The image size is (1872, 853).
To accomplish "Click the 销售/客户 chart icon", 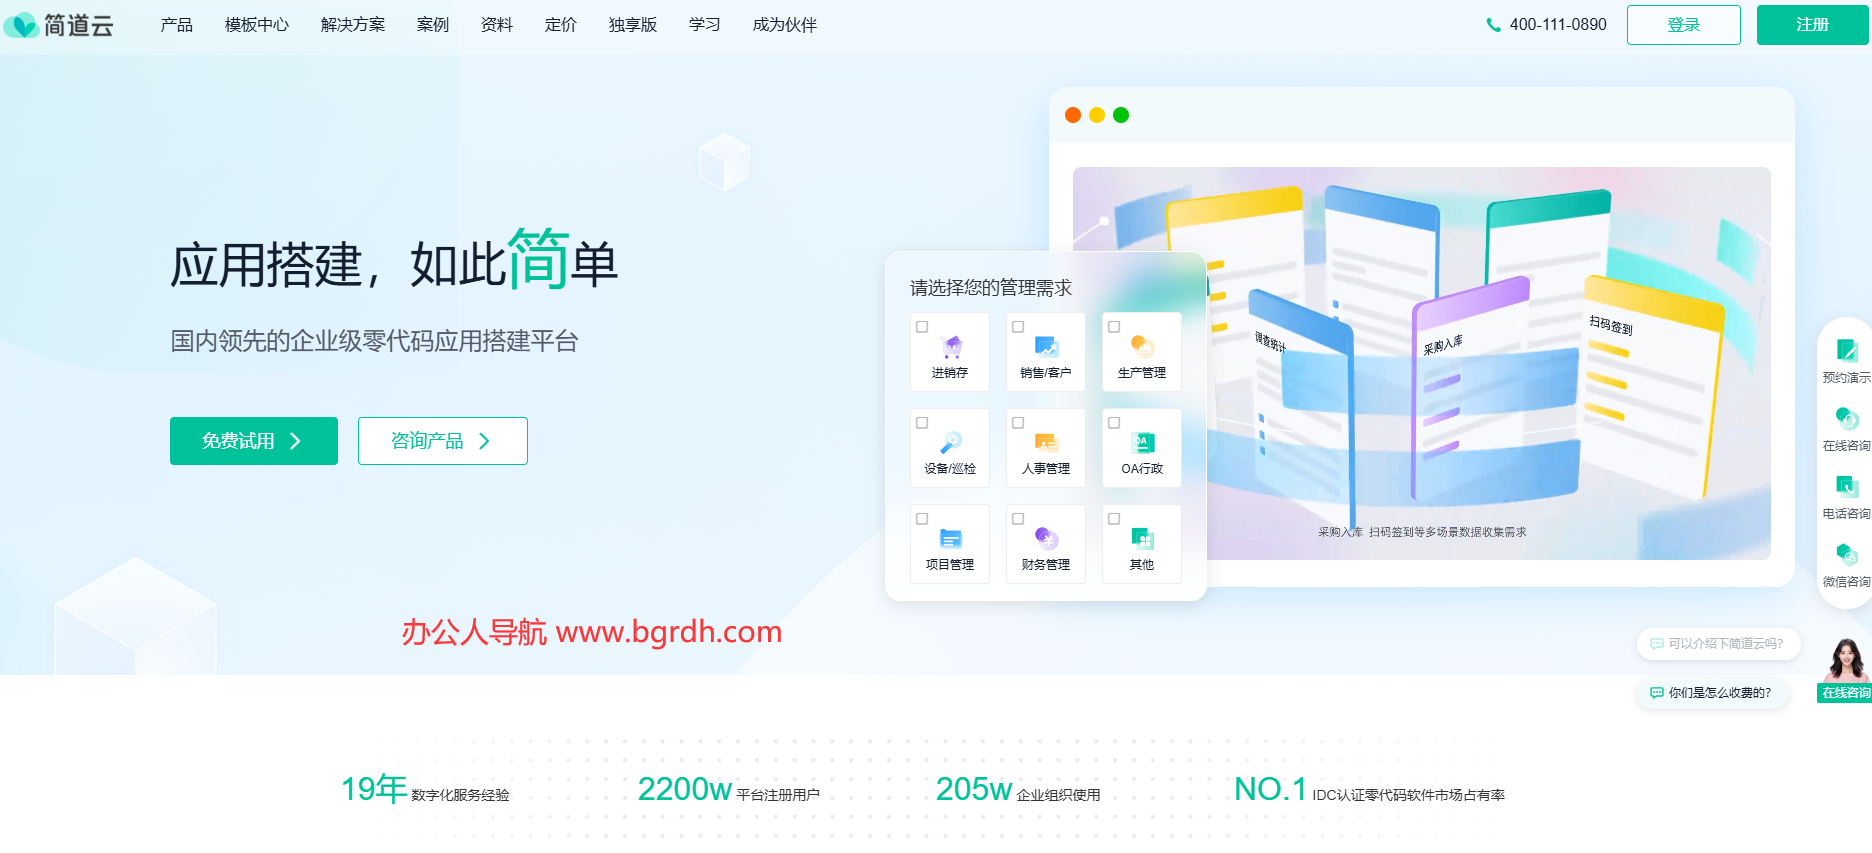I will (x=1046, y=347).
